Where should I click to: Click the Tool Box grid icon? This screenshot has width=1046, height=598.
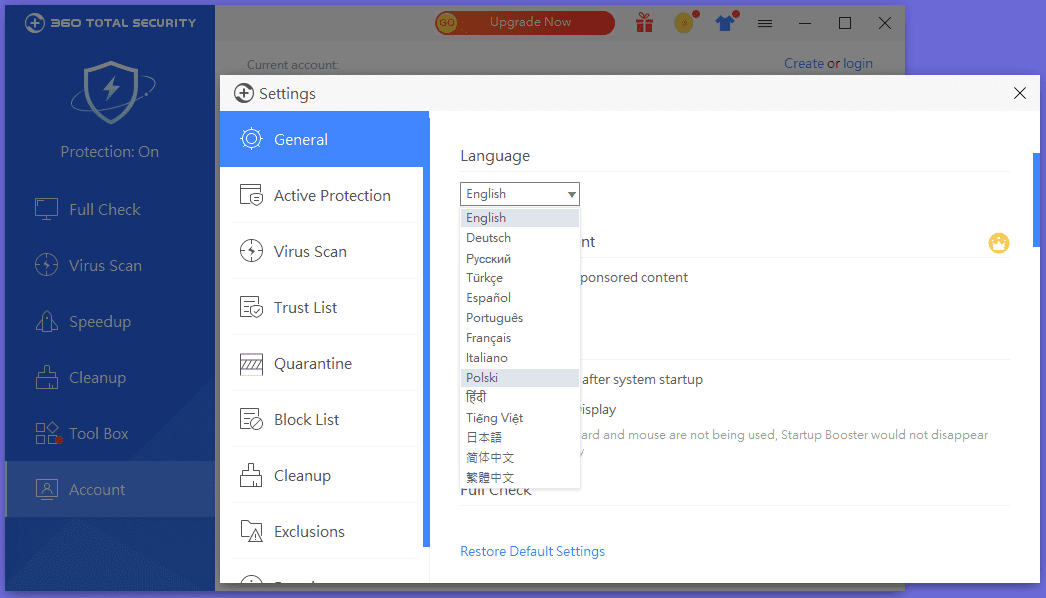pyautogui.click(x=47, y=433)
